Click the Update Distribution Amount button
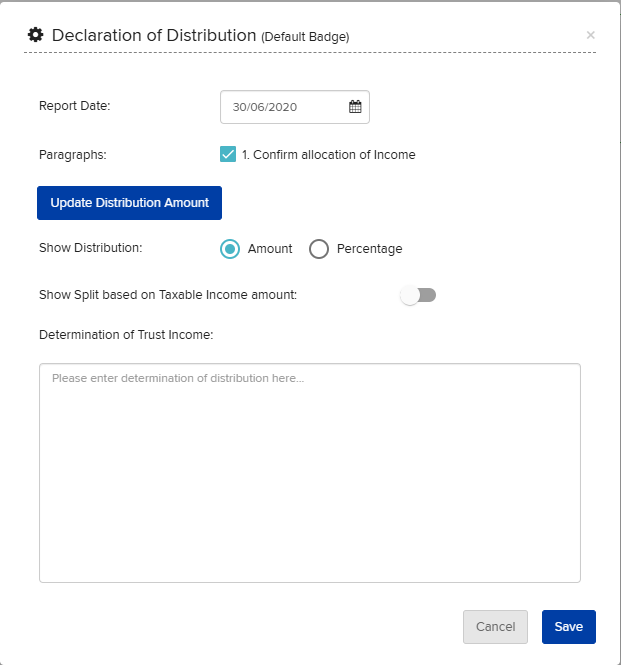 [x=129, y=203]
